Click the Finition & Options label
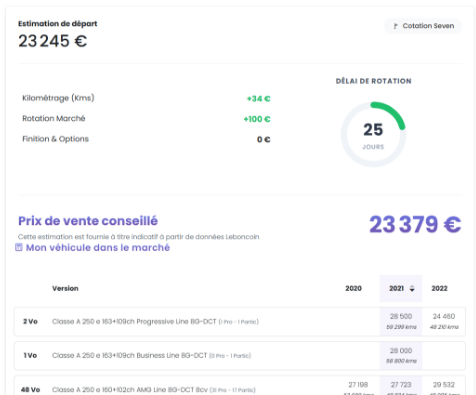 [x=55, y=139]
